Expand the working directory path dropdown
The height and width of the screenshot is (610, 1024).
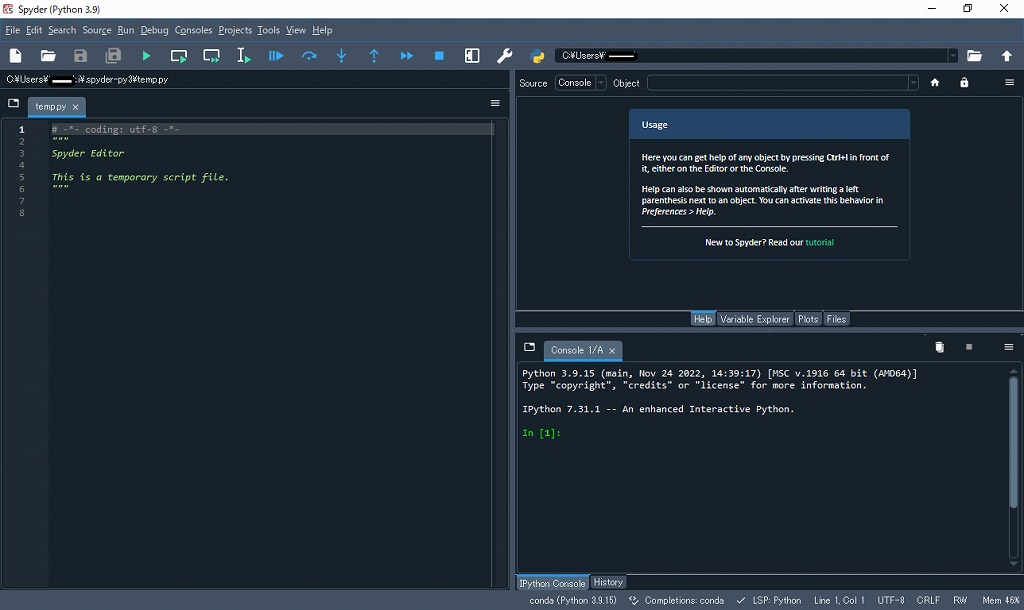click(952, 56)
